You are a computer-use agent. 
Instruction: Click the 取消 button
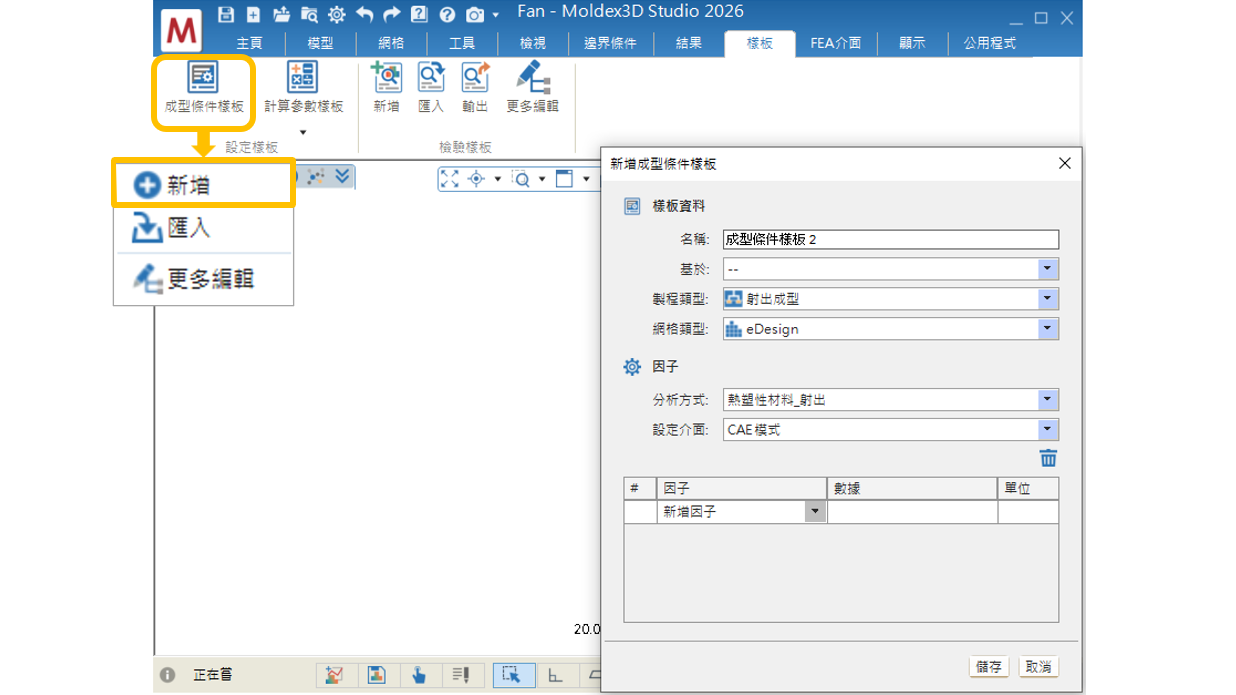coord(1038,667)
